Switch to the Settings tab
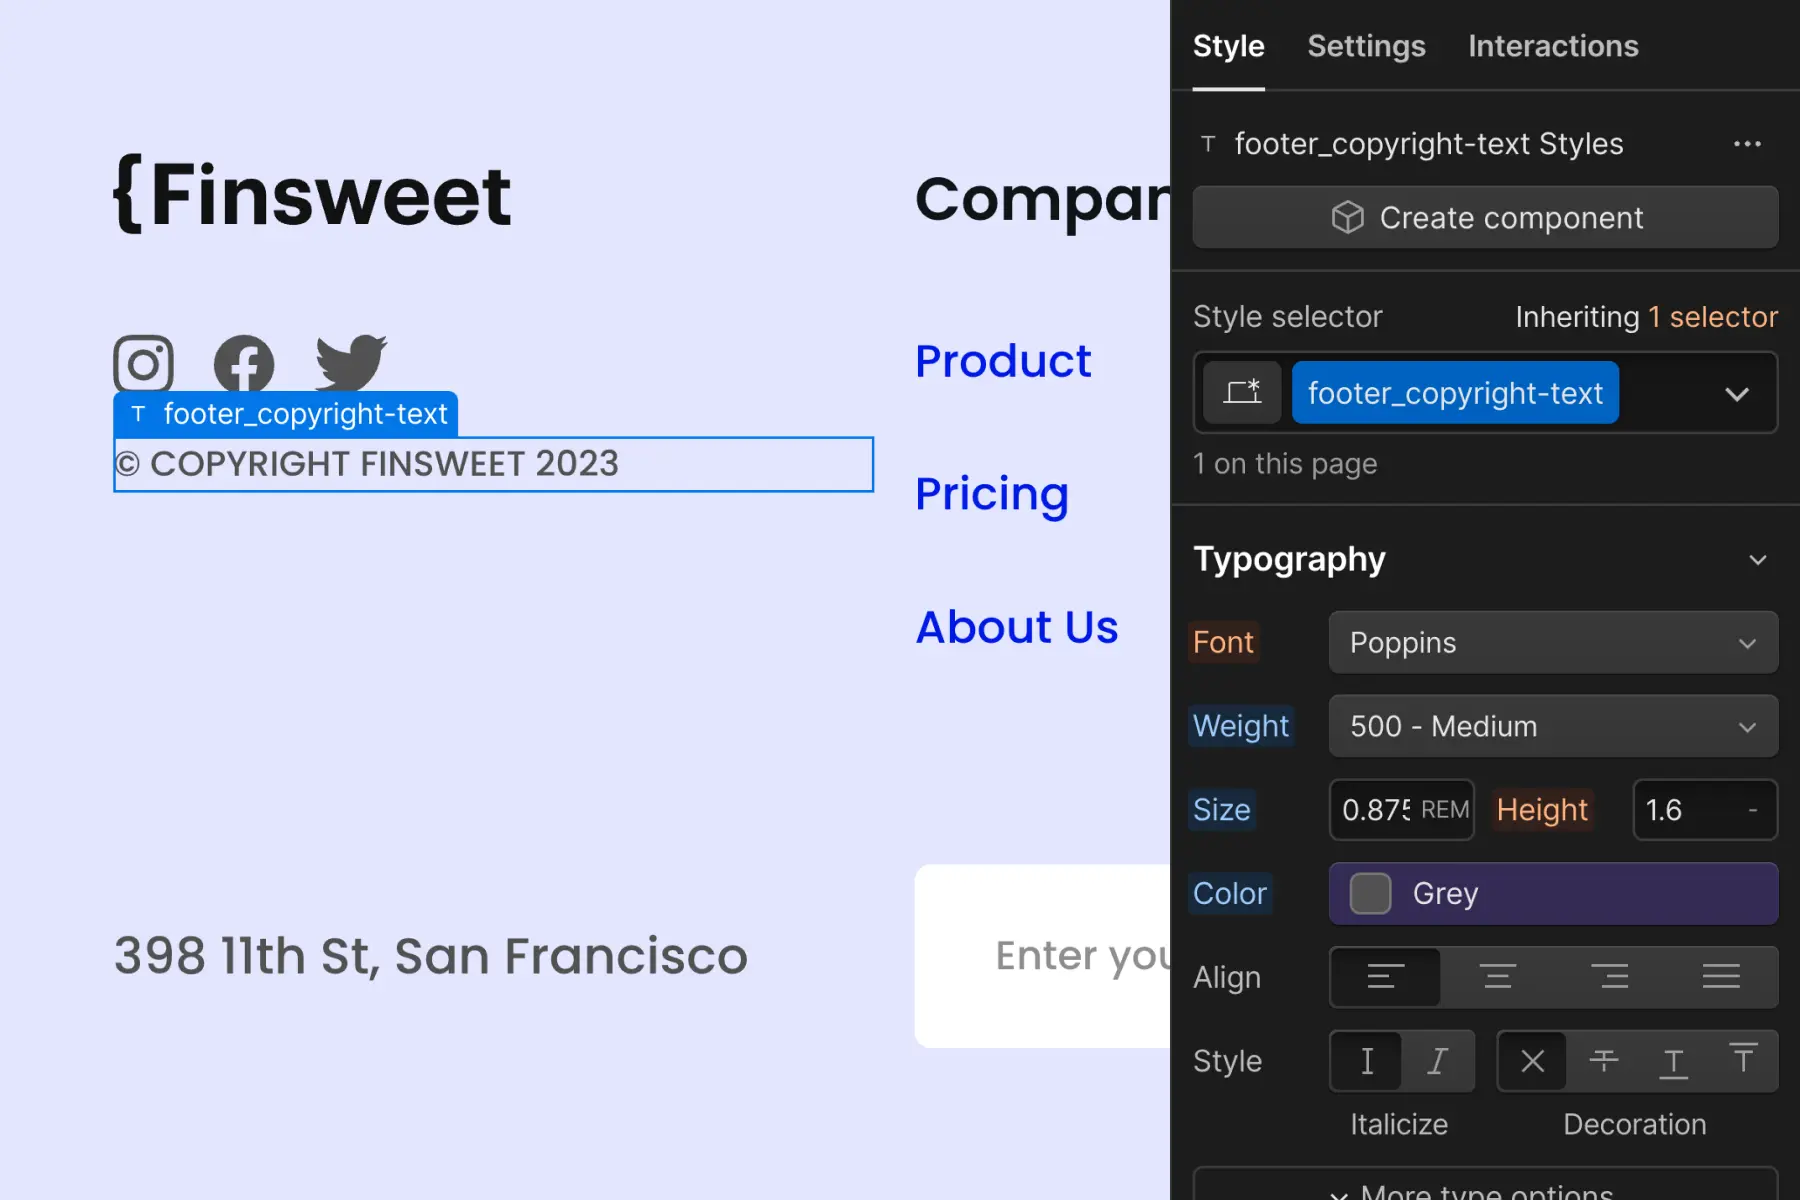1800x1200 pixels. [x=1366, y=46]
